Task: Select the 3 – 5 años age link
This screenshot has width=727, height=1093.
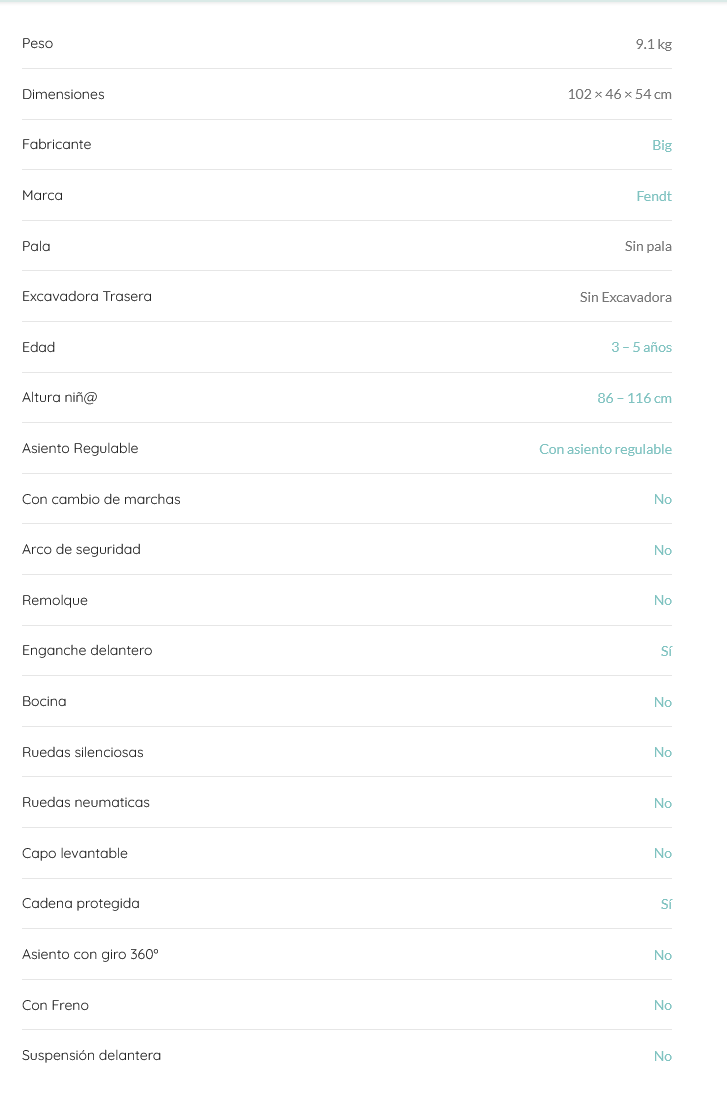Action: pos(641,347)
